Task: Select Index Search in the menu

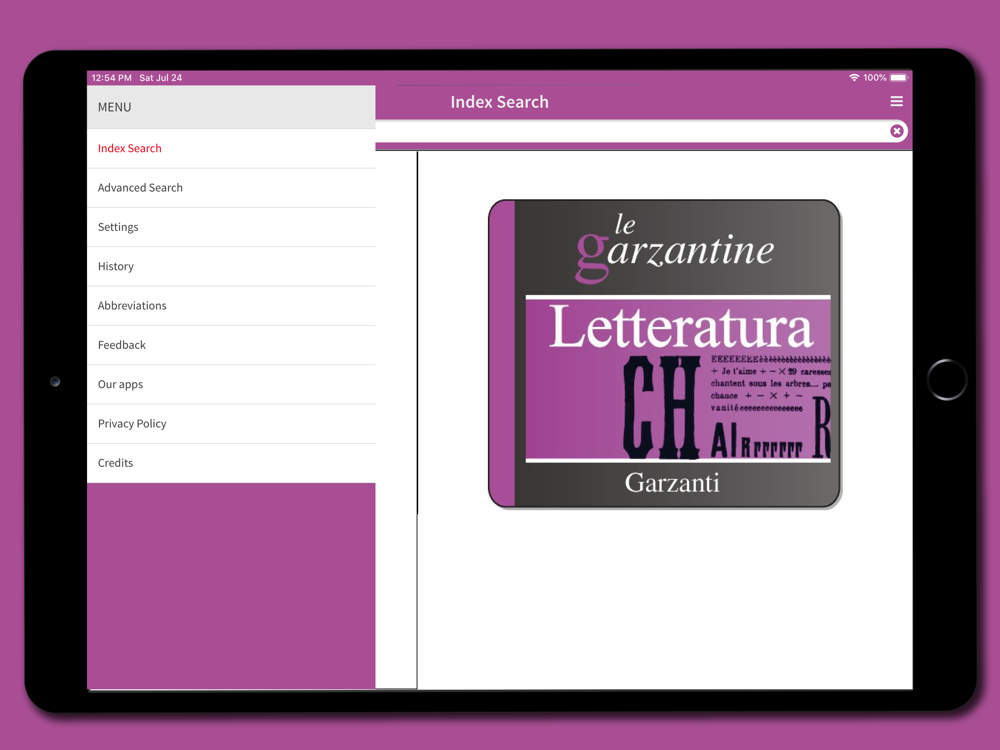Action: (x=231, y=149)
